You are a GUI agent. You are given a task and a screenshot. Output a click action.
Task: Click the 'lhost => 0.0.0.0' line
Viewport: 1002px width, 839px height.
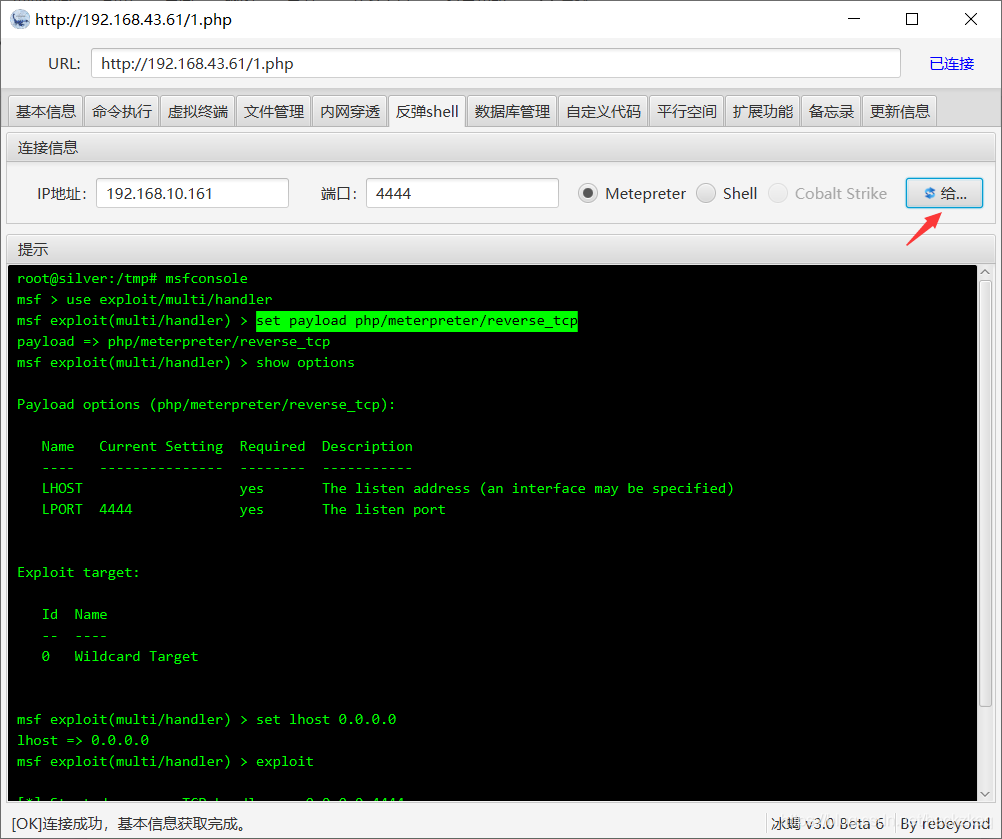click(x=83, y=741)
